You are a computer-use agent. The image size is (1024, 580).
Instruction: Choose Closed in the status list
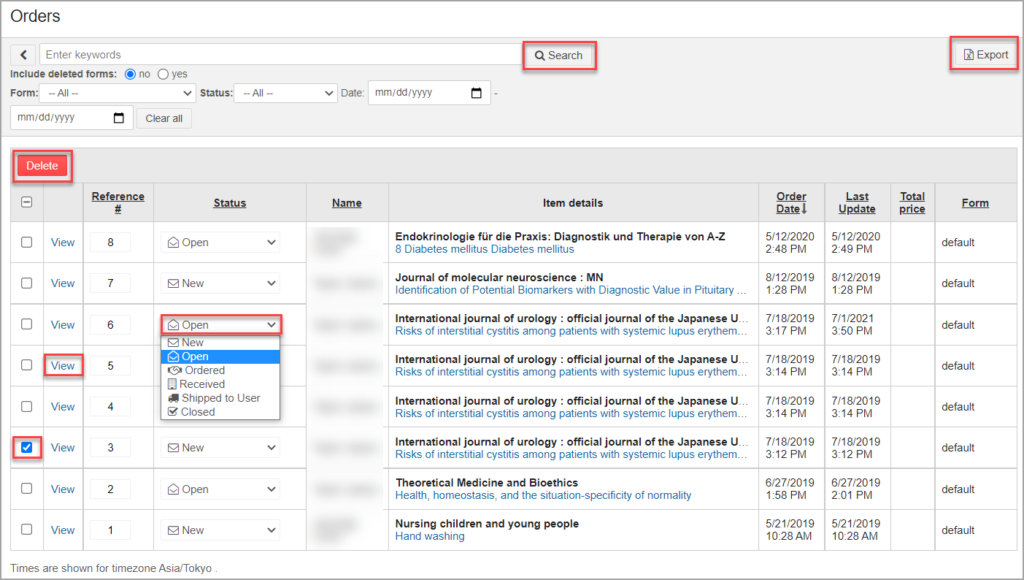221,411
